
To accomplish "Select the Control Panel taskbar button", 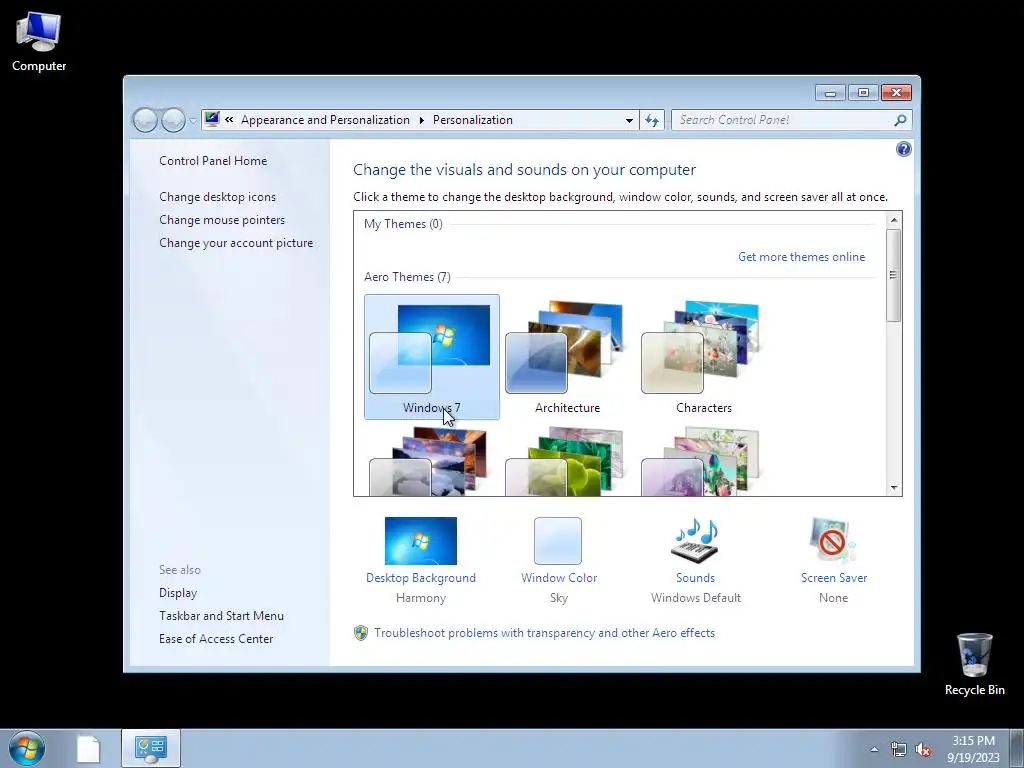I will pos(151,748).
